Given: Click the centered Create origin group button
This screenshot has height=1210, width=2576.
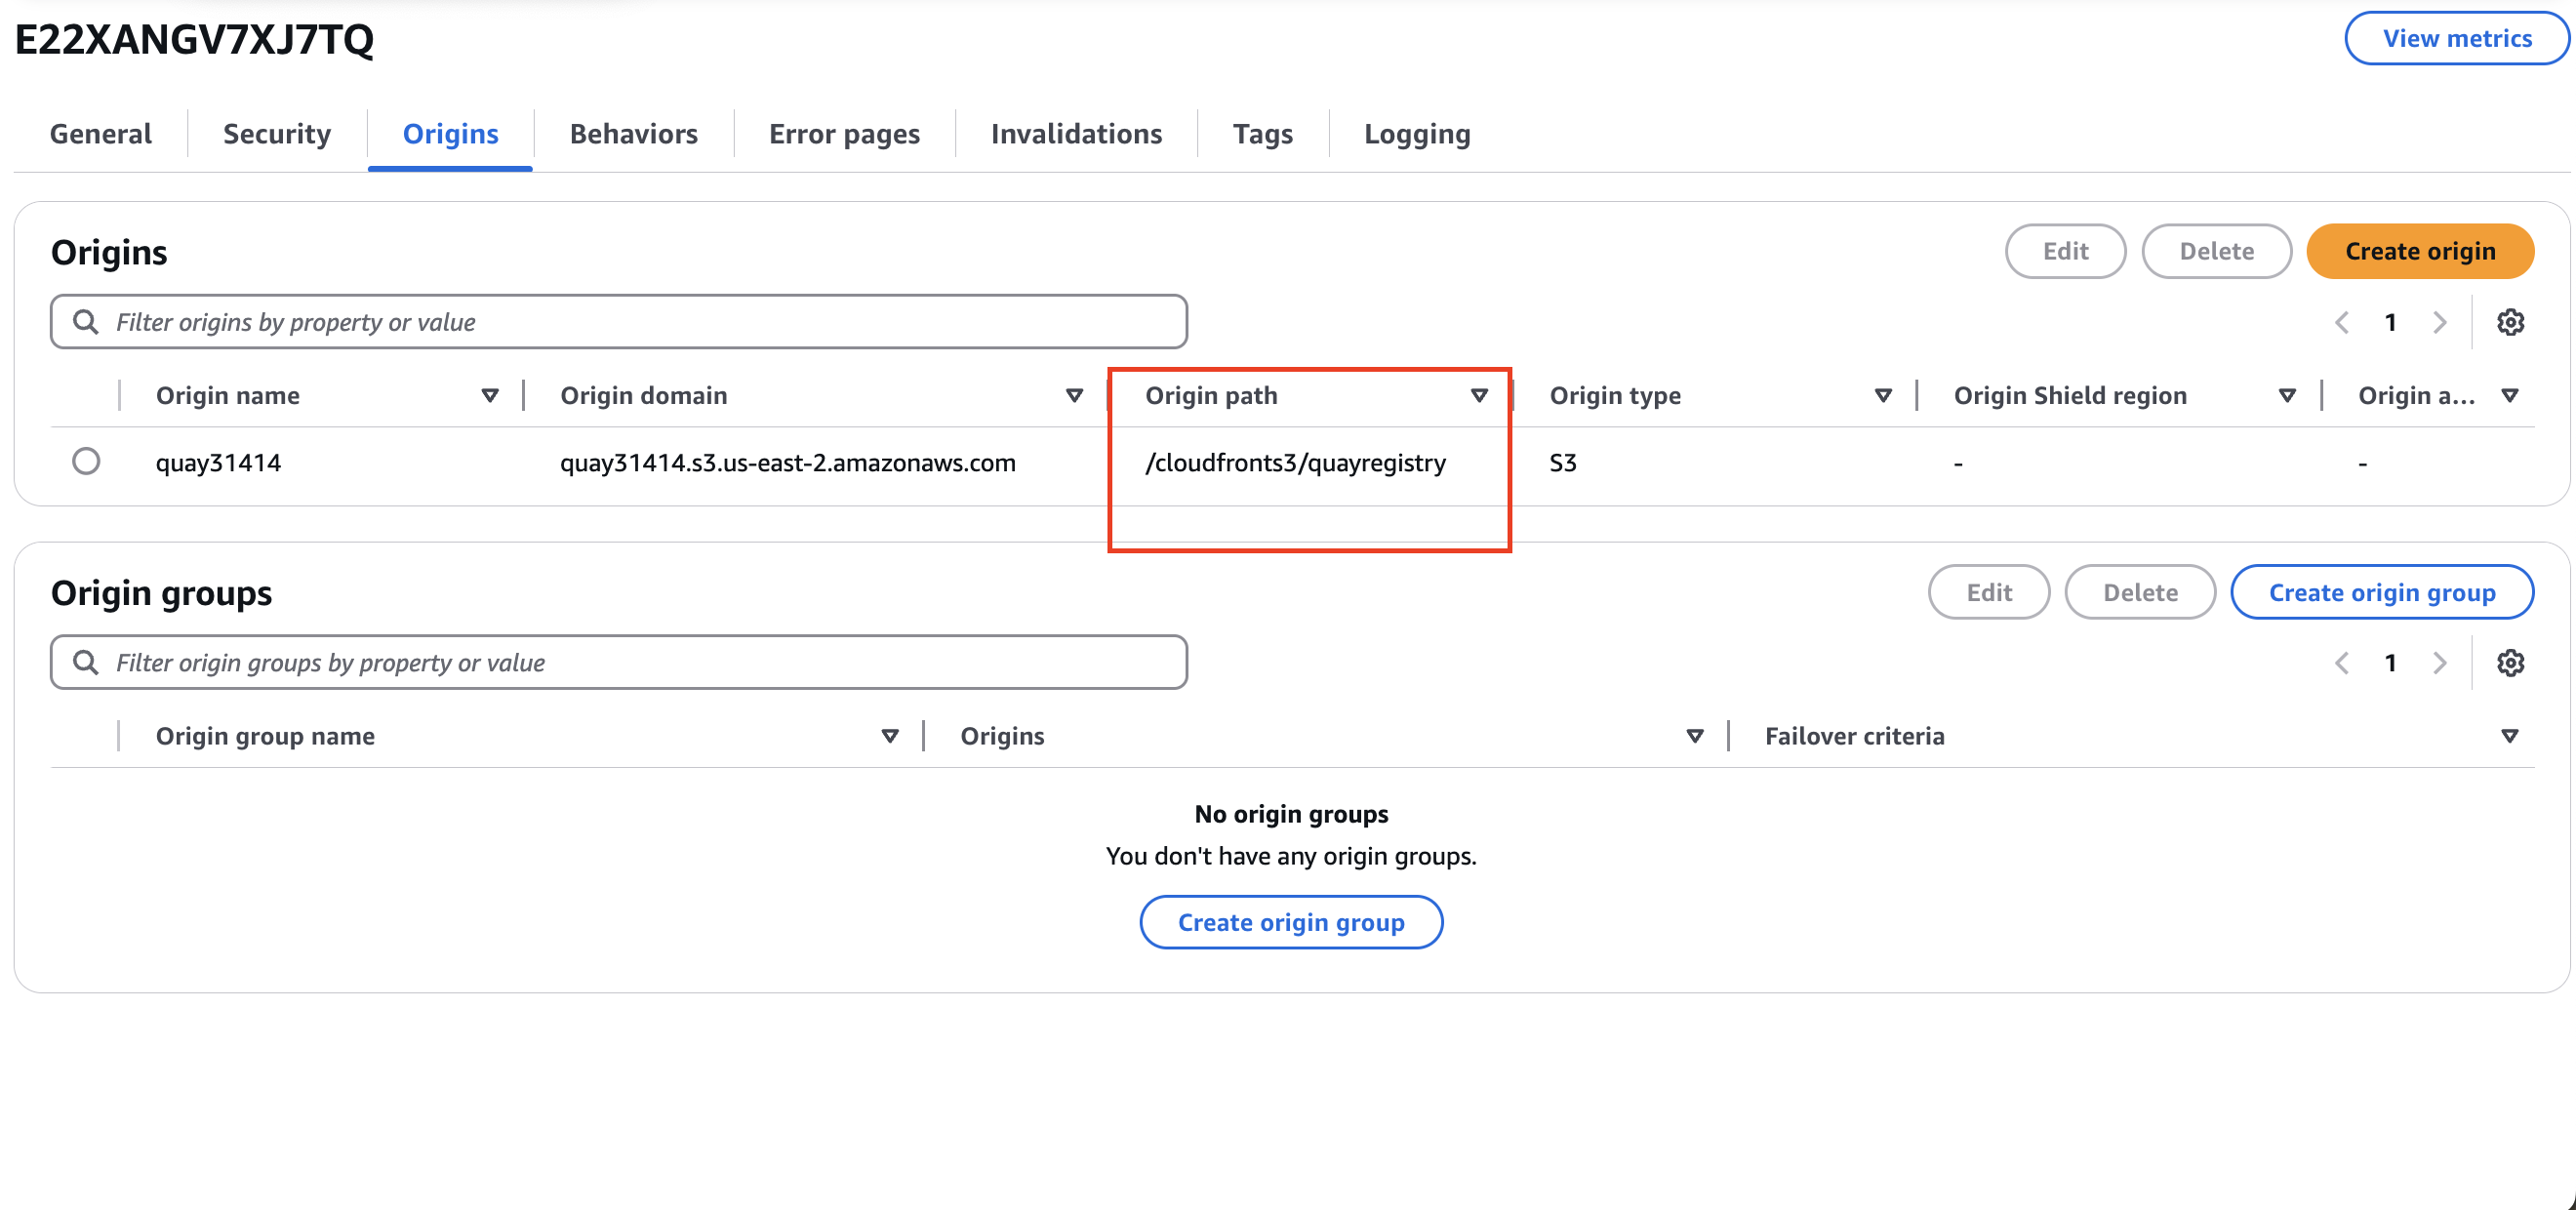Looking at the screenshot, I should 1291,922.
